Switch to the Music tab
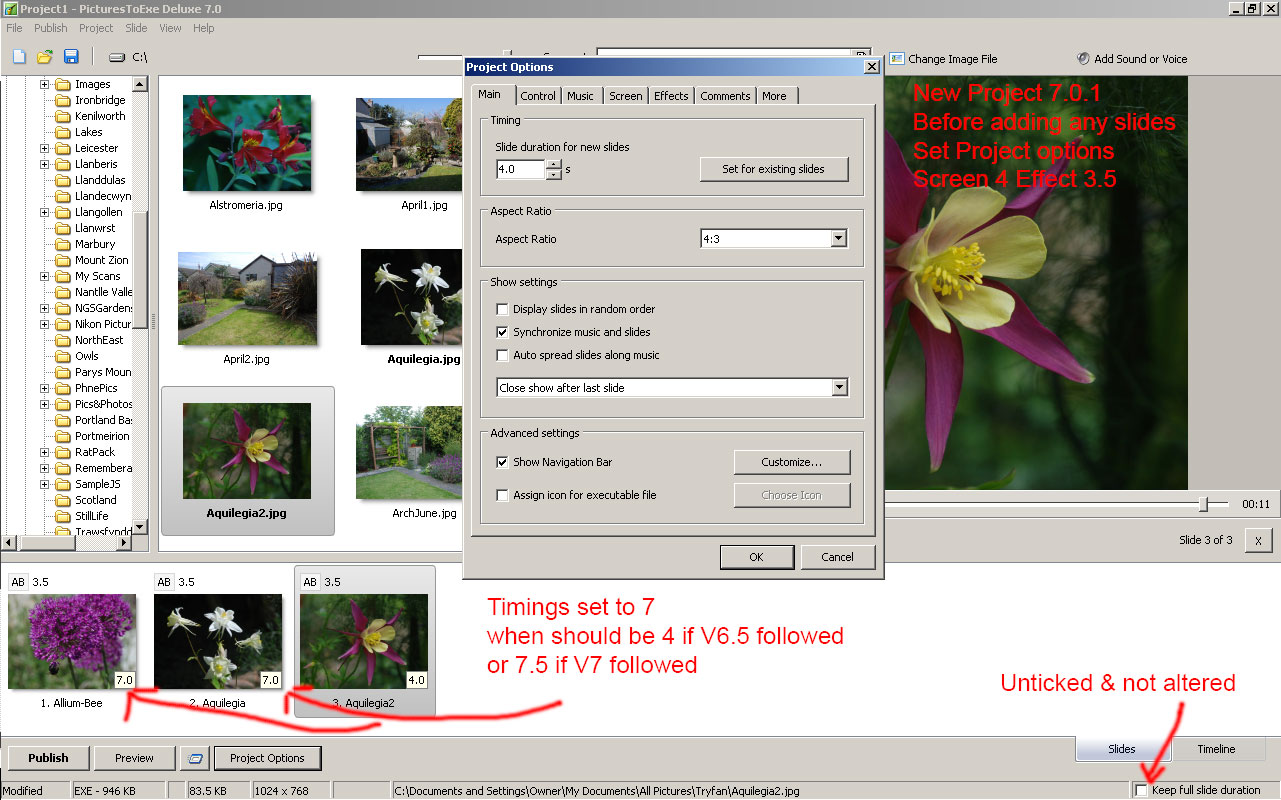The width and height of the screenshot is (1281, 800). (581, 96)
